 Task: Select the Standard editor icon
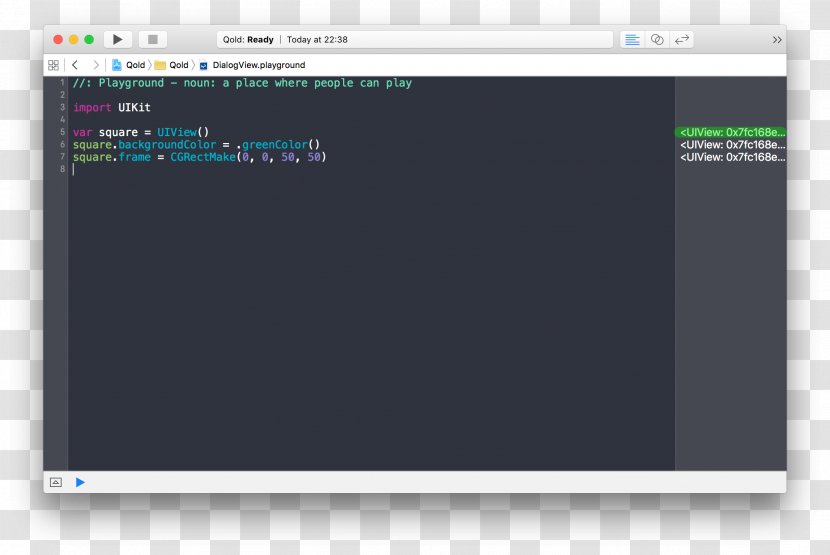pyautogui.click(x=632, y=40)
